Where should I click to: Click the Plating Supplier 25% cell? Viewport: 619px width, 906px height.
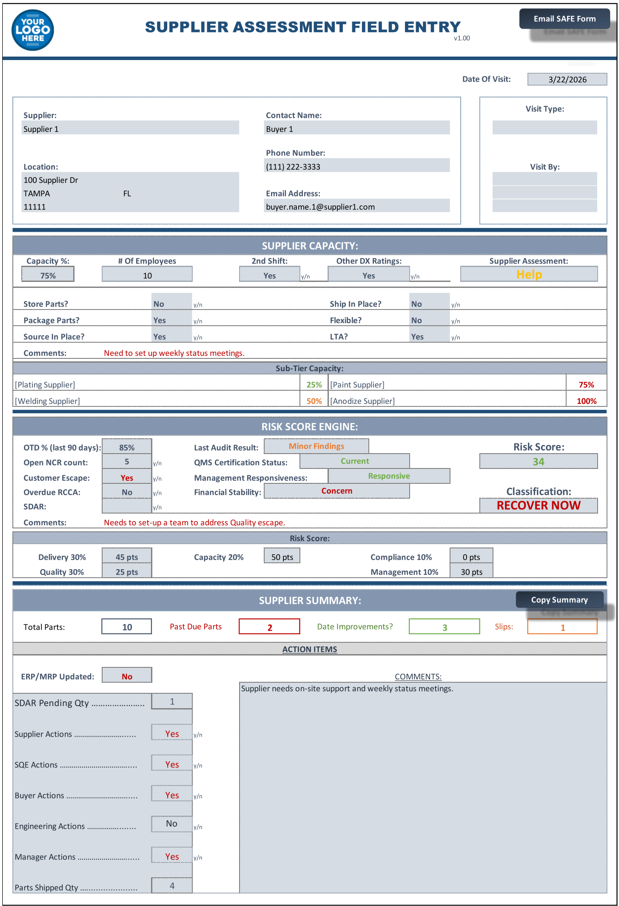click(314, 384)
